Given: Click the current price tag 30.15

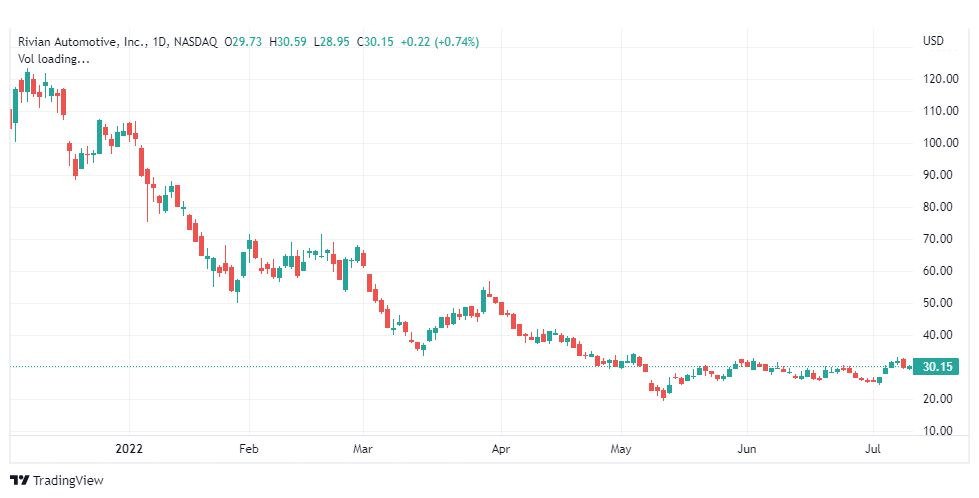Looking at the screenshot, I should [x=936, y=366].
